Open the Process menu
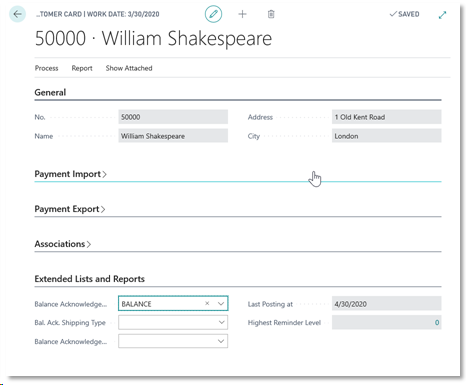The image size is (466, 385). coord(46,68)
